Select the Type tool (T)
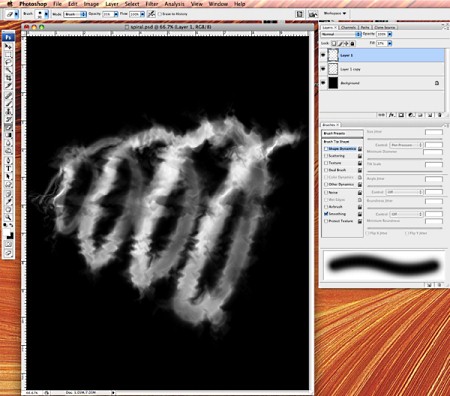This screenshot has height=396, width=450. (8, 169)
